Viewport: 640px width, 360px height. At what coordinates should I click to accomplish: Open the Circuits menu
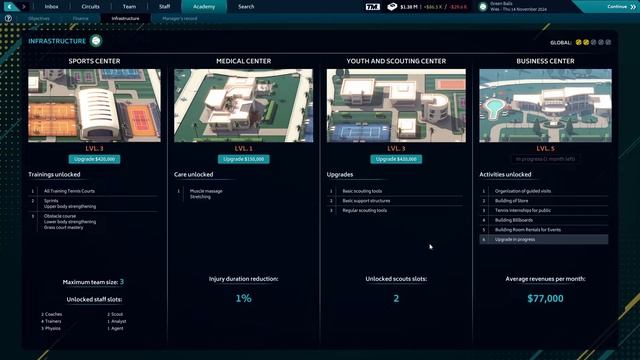point(90,7)
